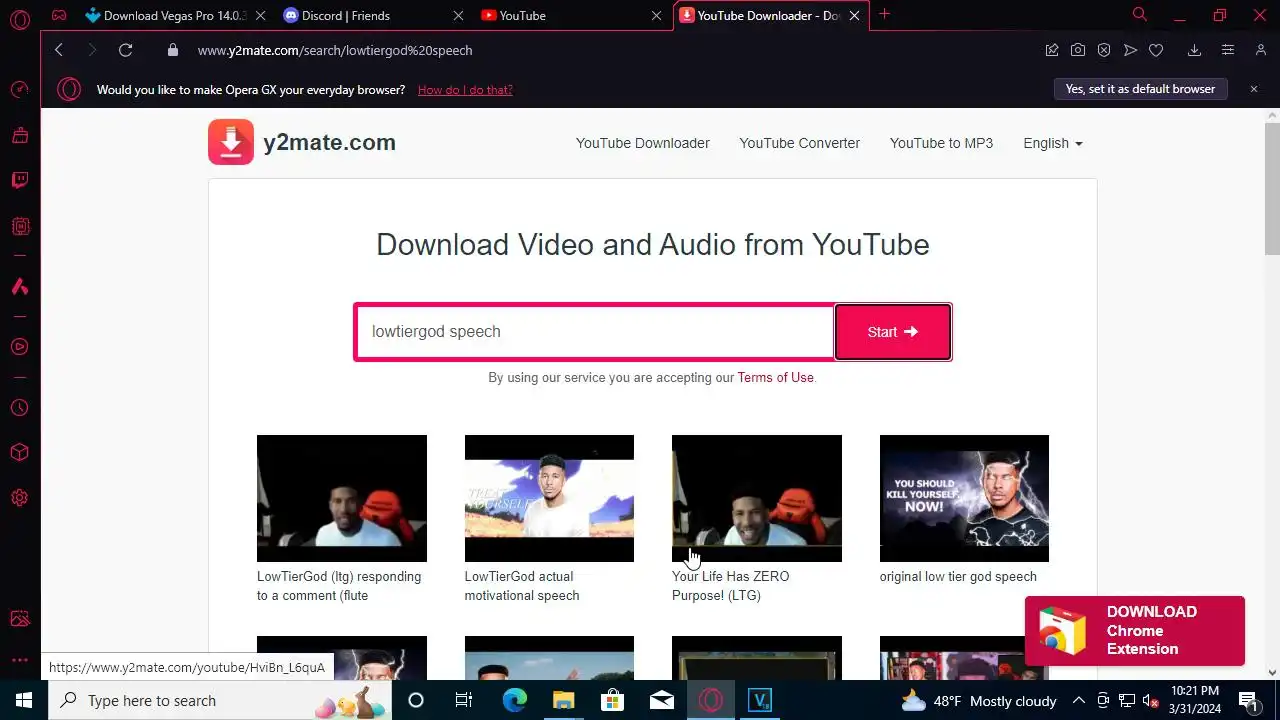The height and width of the screenshot is (720, 1280).
Task: Open the GX shopping bag icon in sidebar
Action: point(20,135)
